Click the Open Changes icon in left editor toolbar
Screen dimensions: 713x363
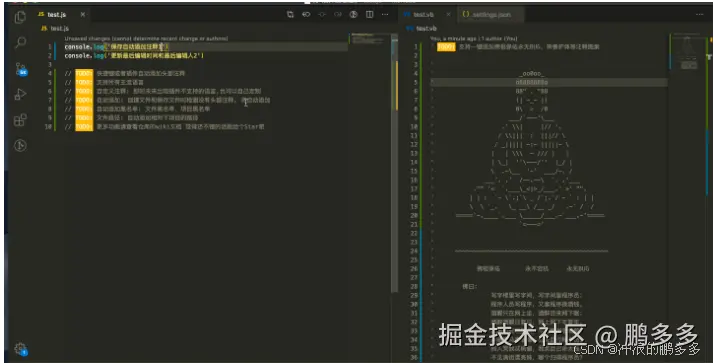290,15
